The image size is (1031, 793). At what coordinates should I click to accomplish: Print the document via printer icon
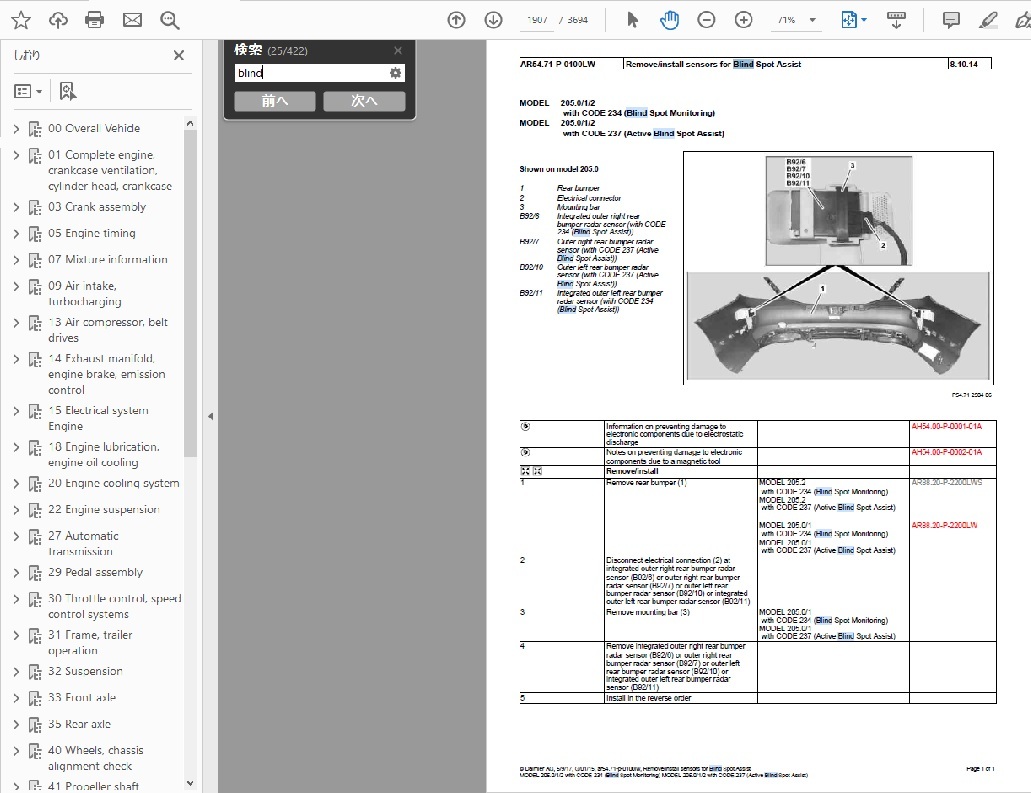[95, 20]
